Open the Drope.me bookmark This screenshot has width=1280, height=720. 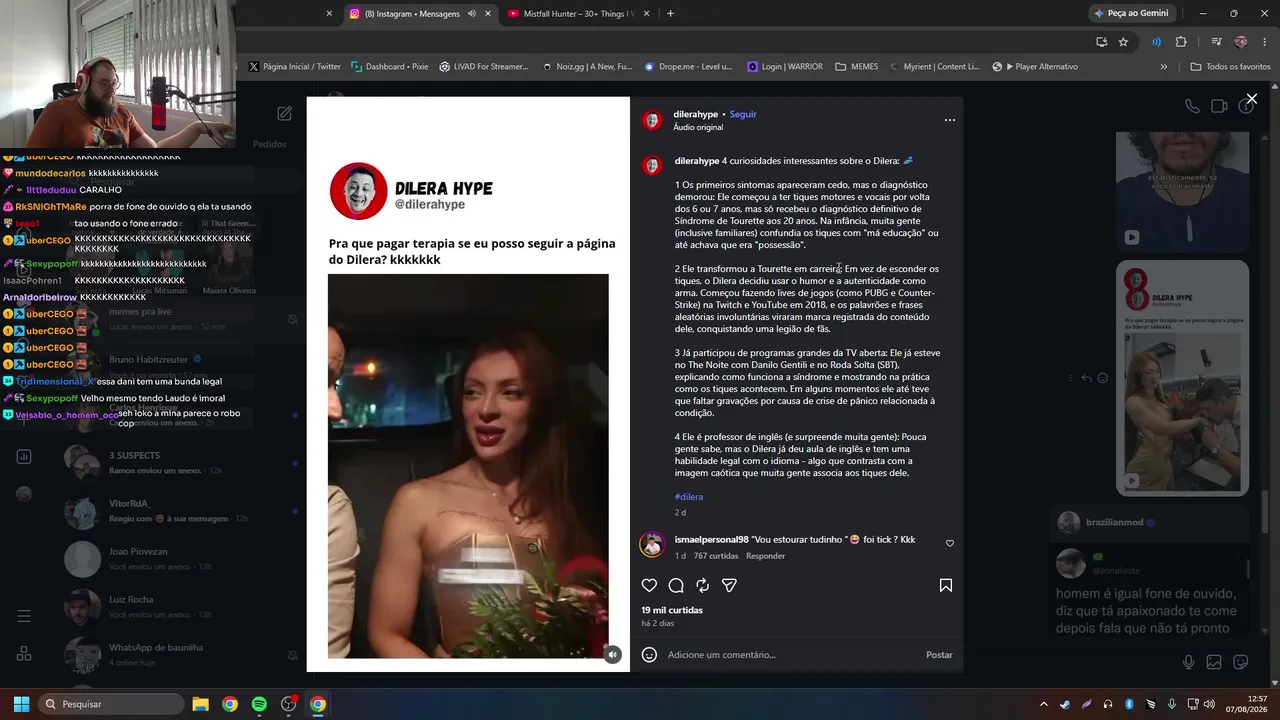tap(688, 67)
